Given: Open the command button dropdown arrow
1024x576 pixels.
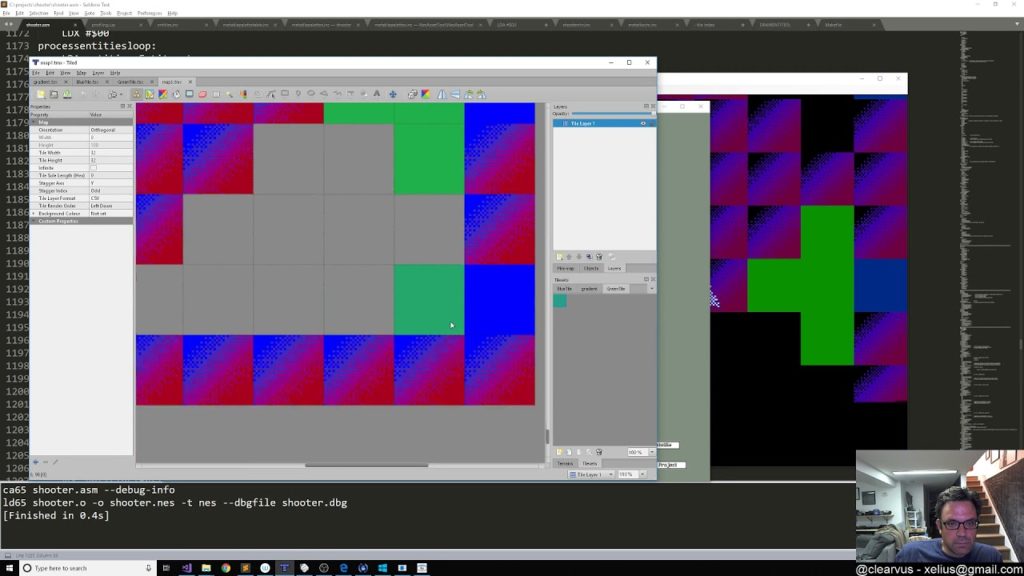Looking at the screenshot, I should coord(121,95).
